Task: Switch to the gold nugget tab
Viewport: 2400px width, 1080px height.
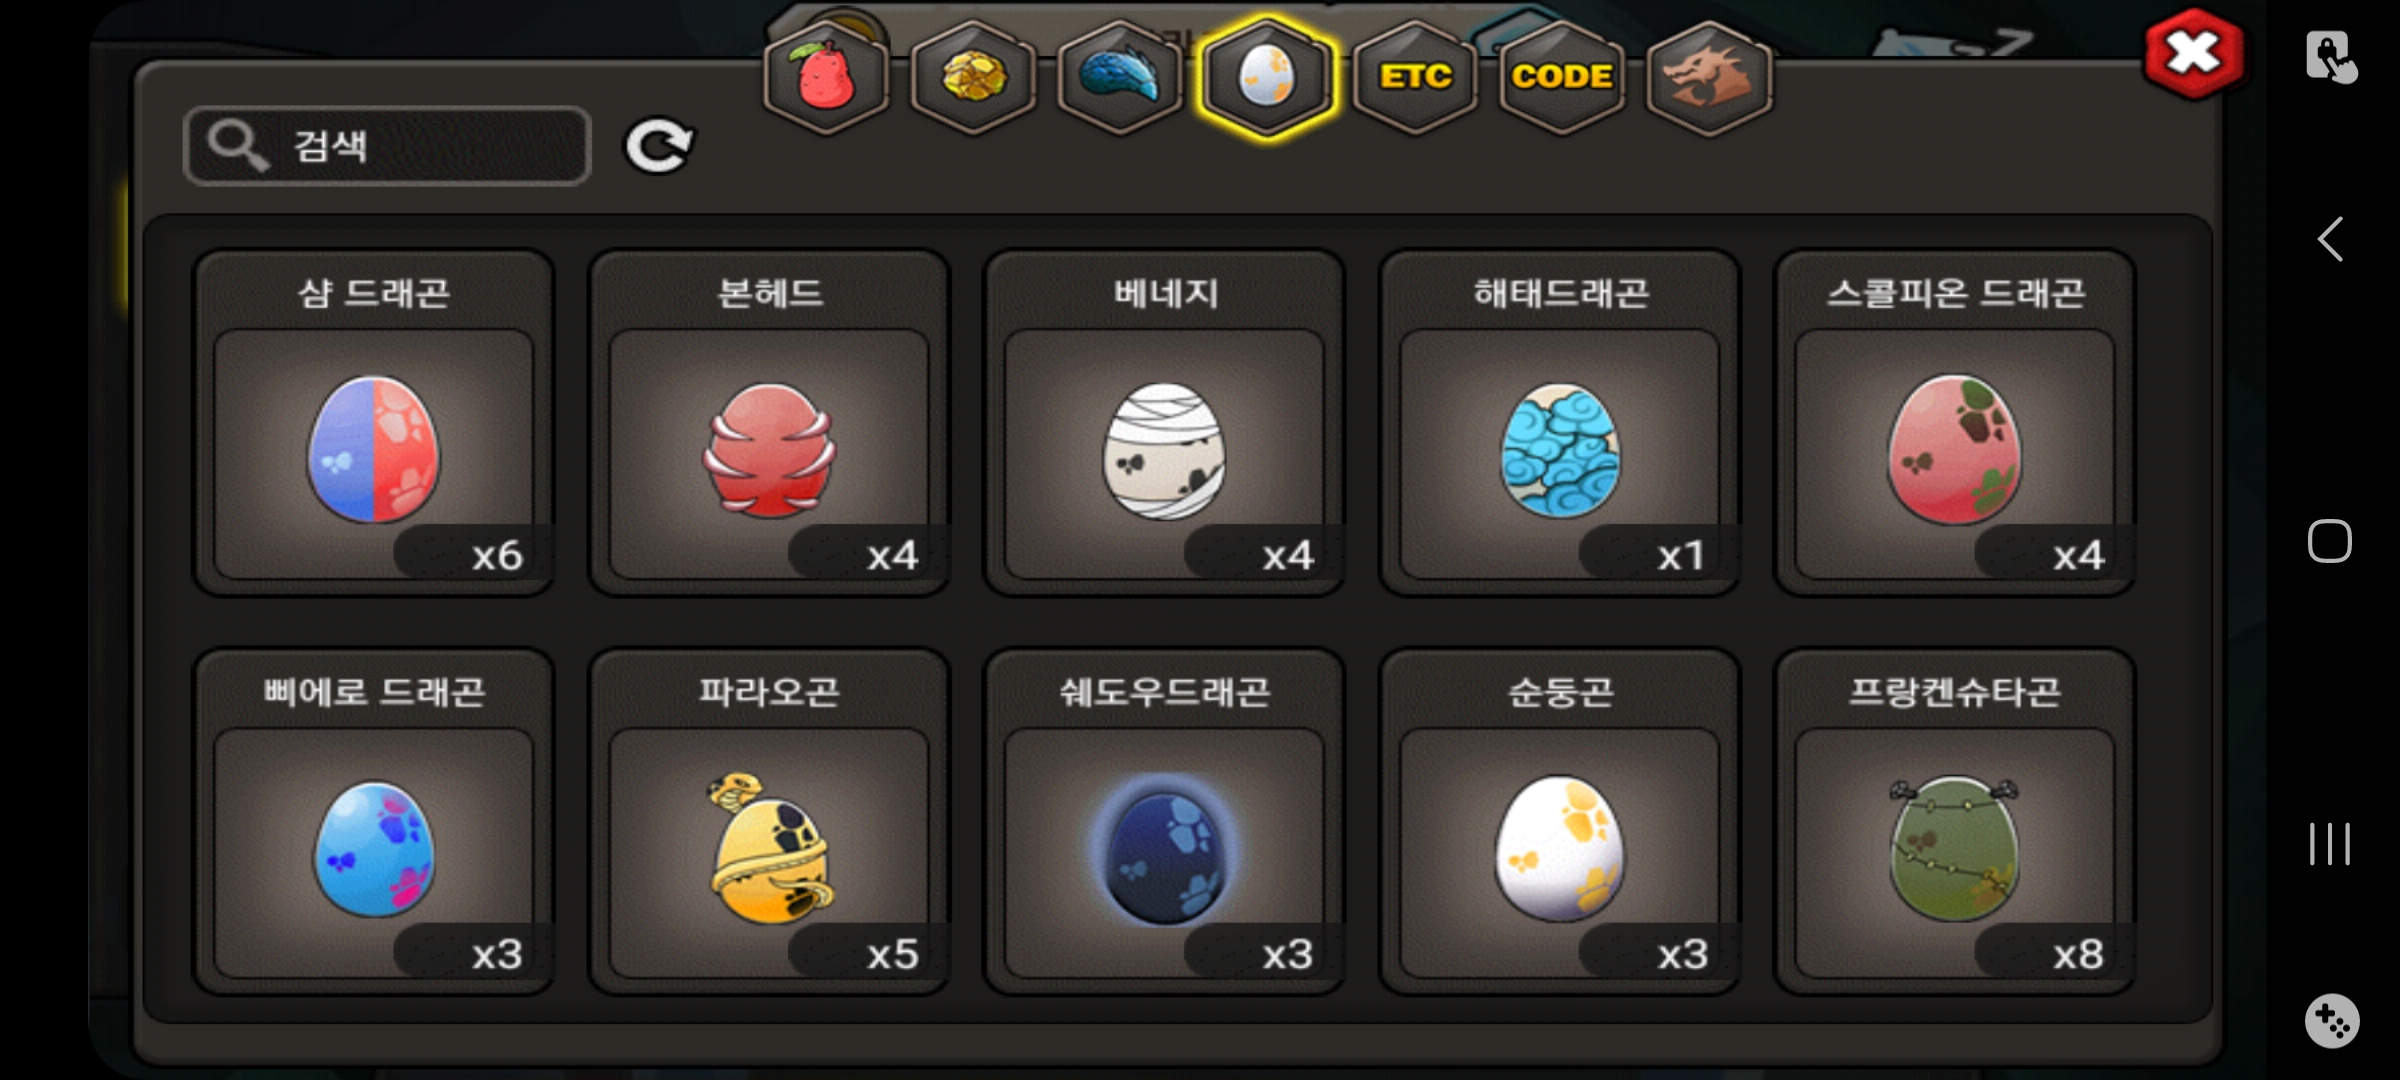Action: (x=973, y=78)
